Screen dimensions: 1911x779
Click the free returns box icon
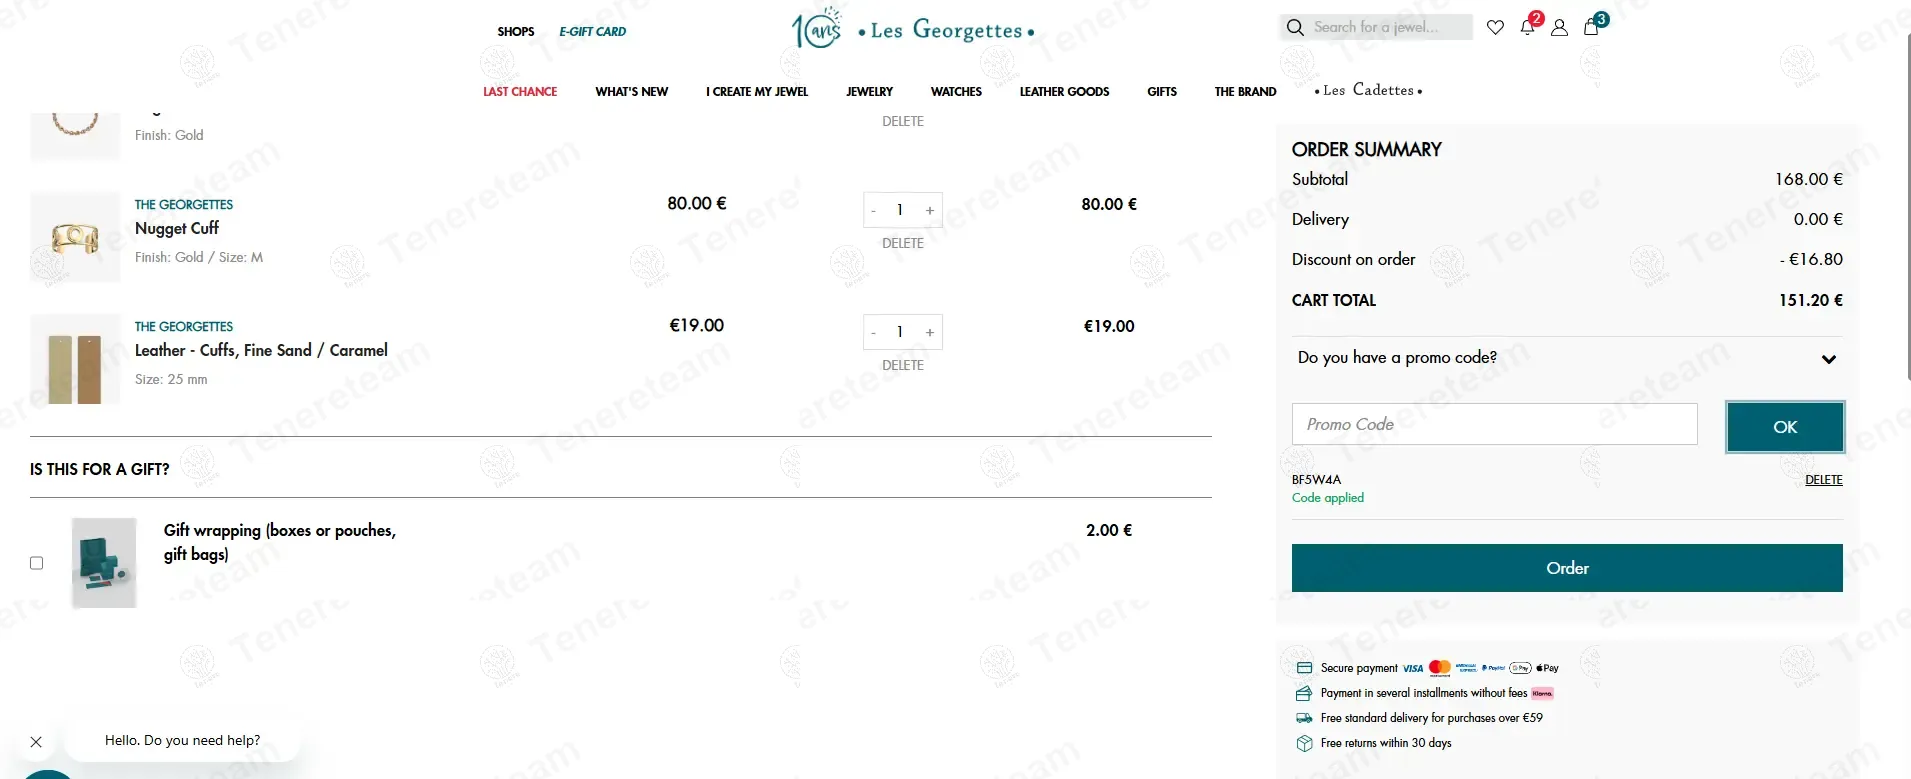coord(1304,743)
